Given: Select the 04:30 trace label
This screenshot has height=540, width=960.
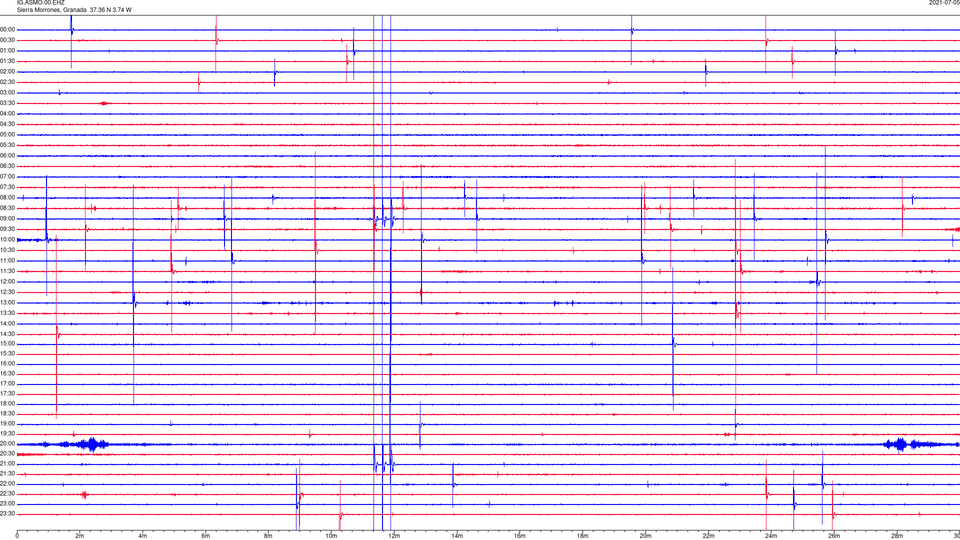Looking at the screenshot, I should click(x=8, y=124).
